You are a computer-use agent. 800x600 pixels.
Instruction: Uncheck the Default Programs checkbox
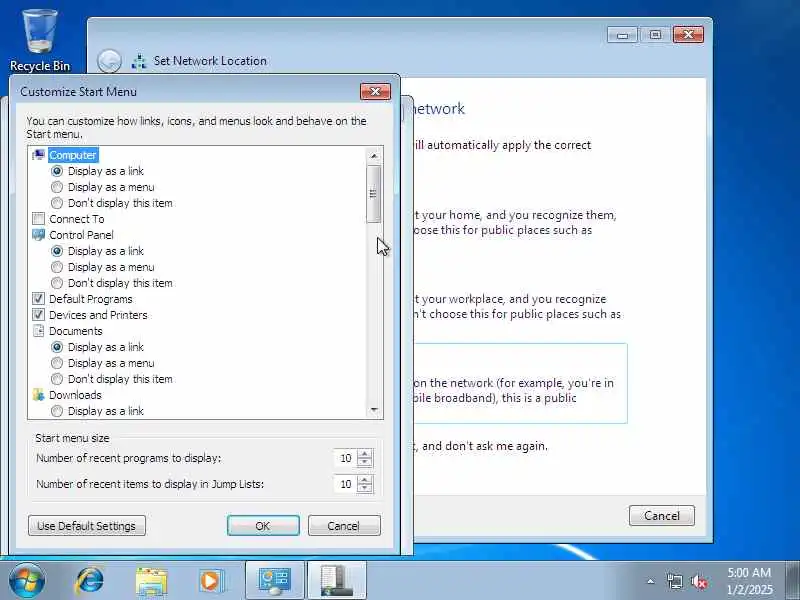tap(38, 299)
